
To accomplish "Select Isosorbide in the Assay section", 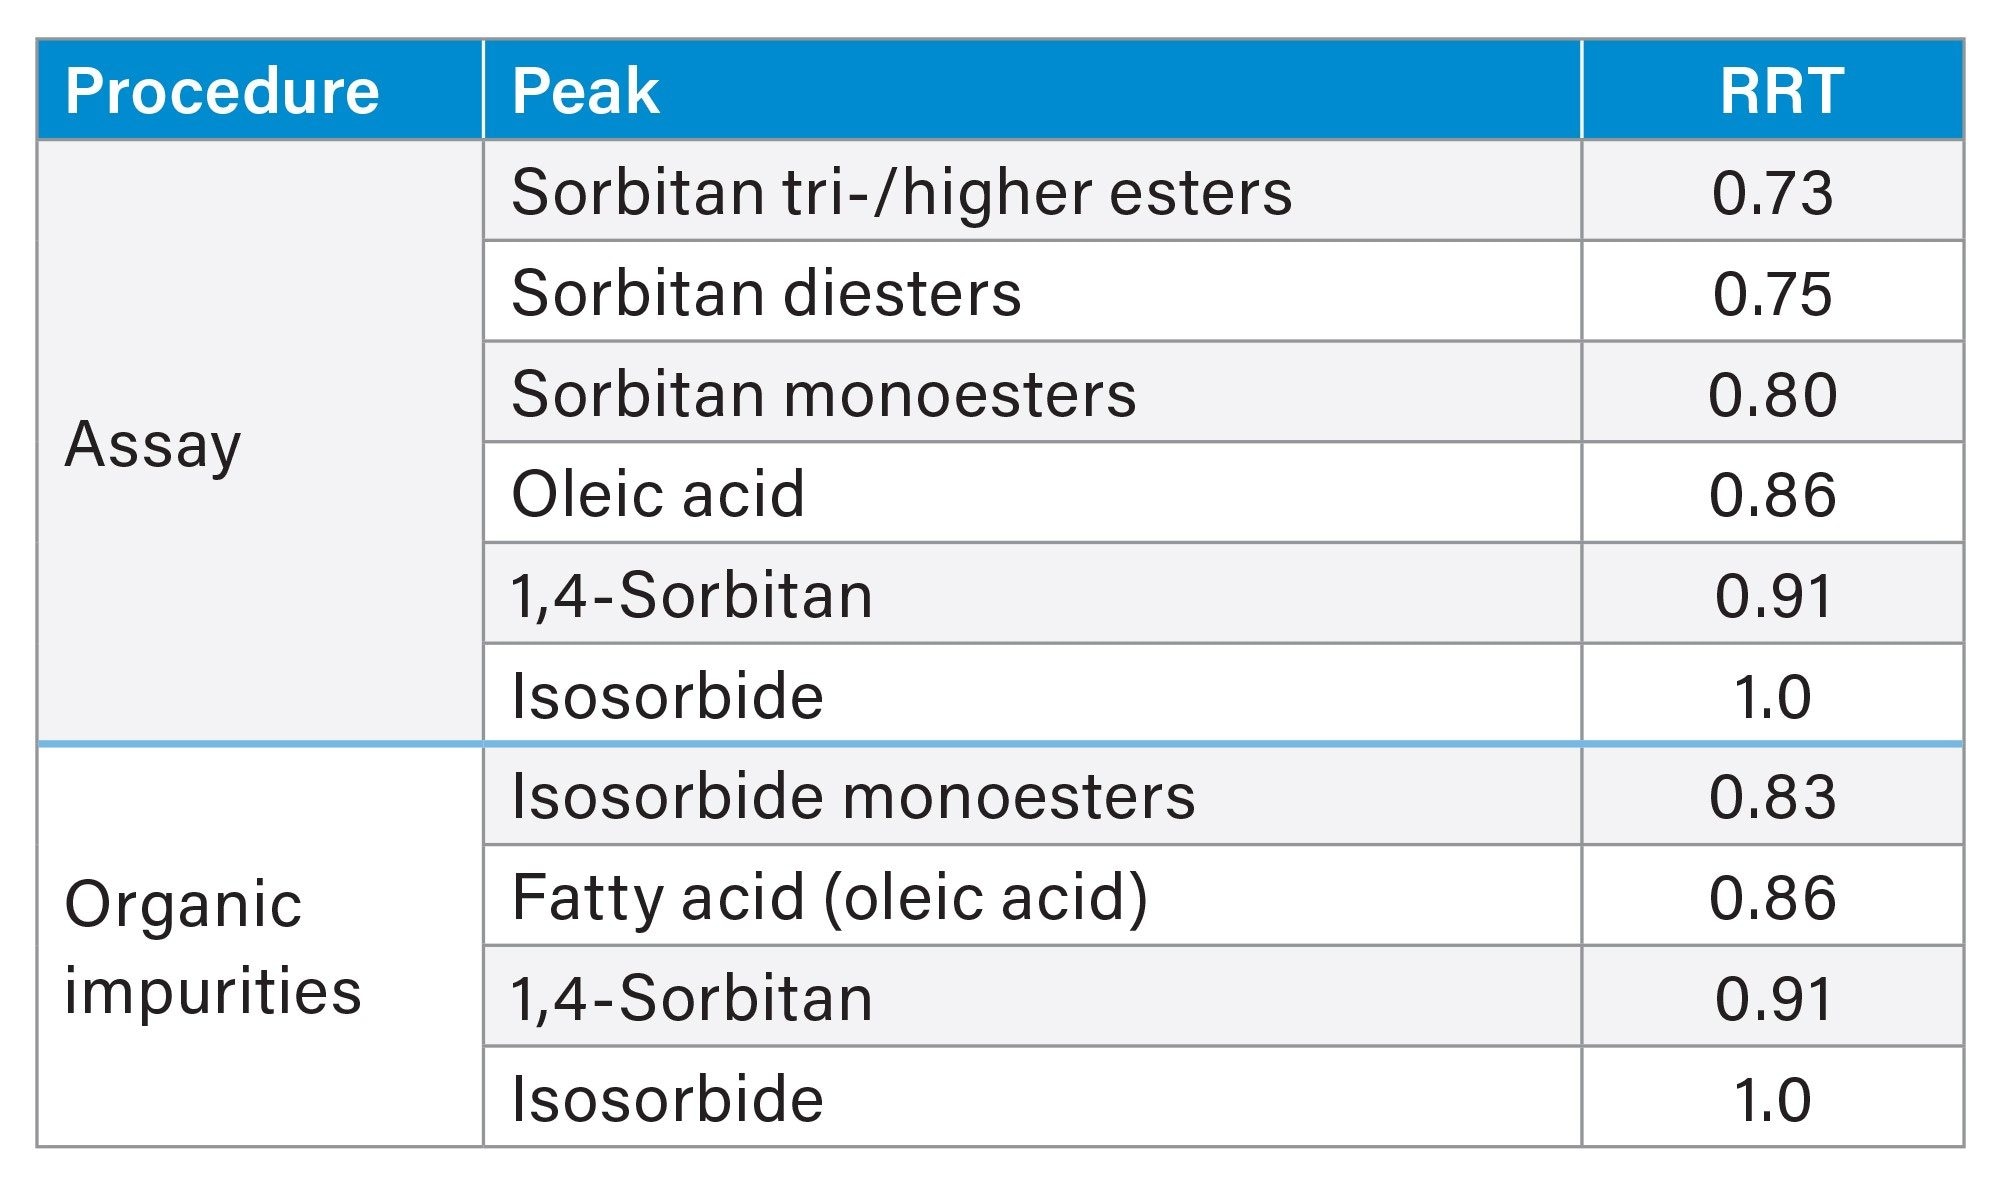I will click(667, 696).
